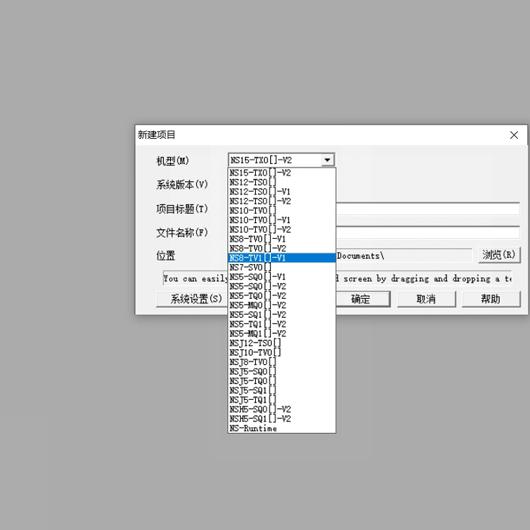Select NS12-TS0[]-V2 model entry

pyautogui.click(x=282, y=201)
